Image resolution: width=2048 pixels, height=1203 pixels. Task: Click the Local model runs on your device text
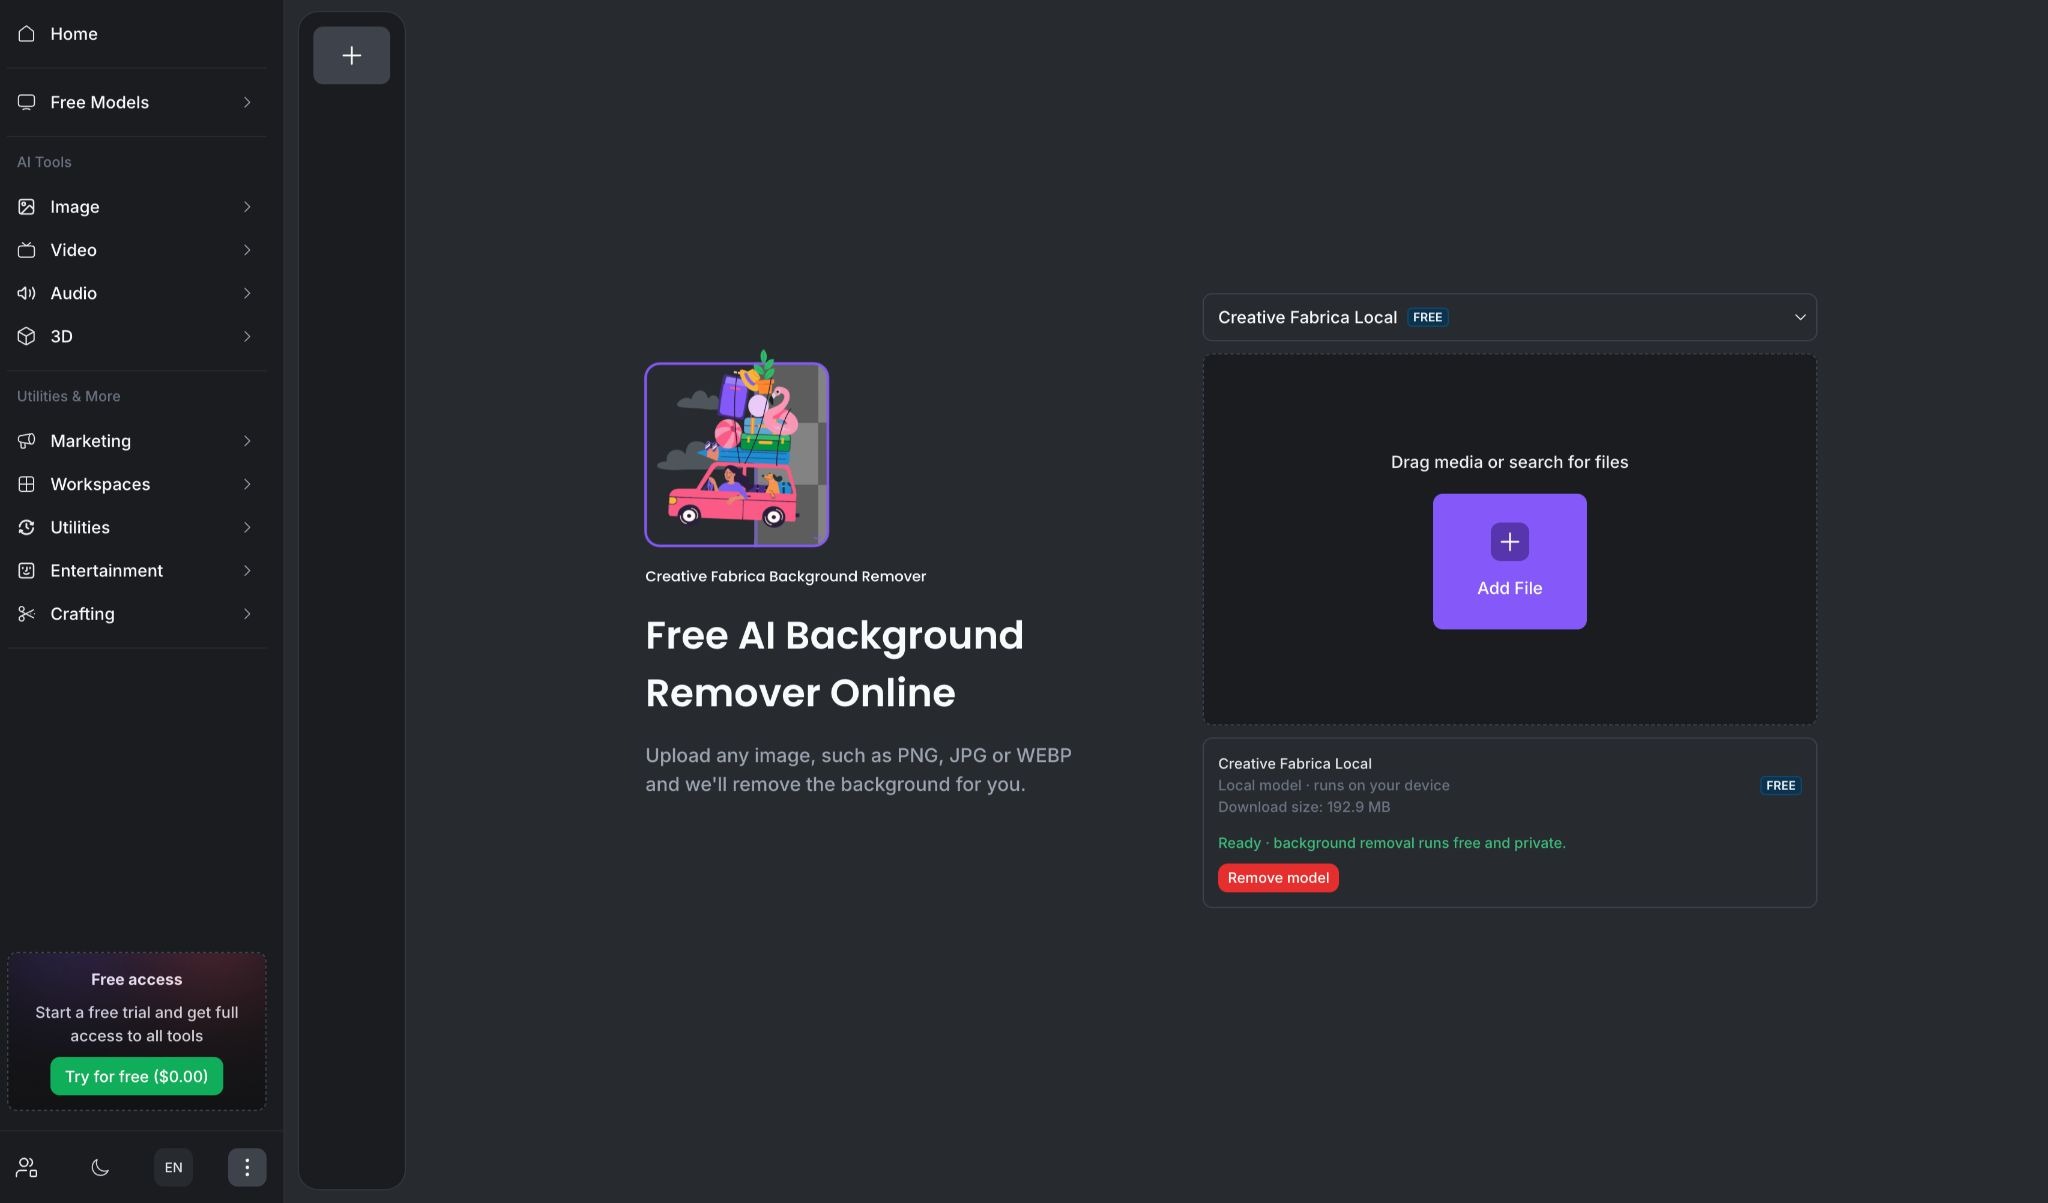click(x=1334, y=785)
